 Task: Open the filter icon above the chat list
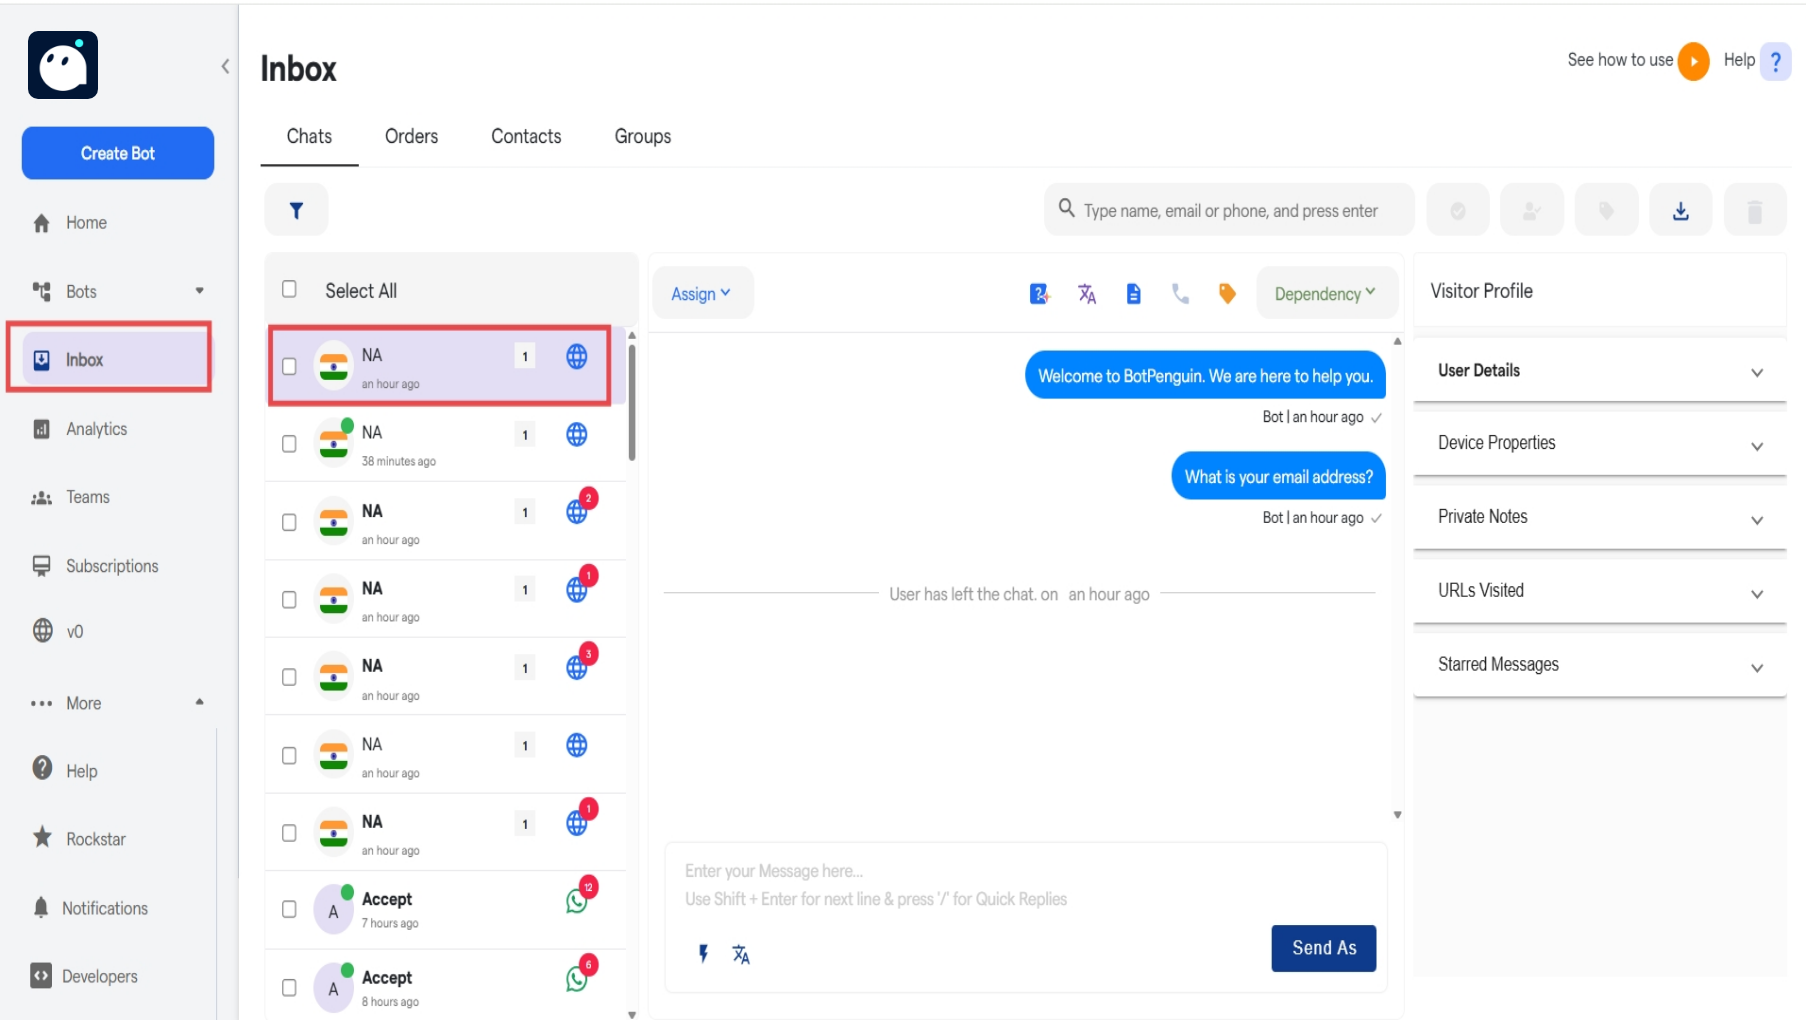pos(296,209)
